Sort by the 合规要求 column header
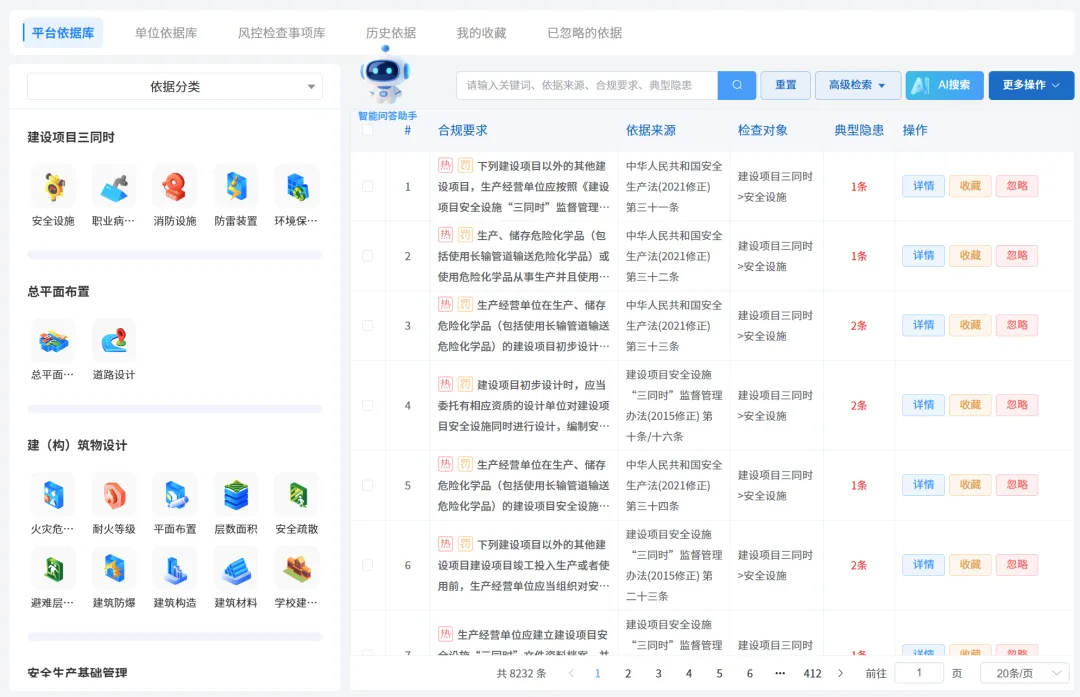Screen dimensions: 1080x697 [x=462, y=130]
